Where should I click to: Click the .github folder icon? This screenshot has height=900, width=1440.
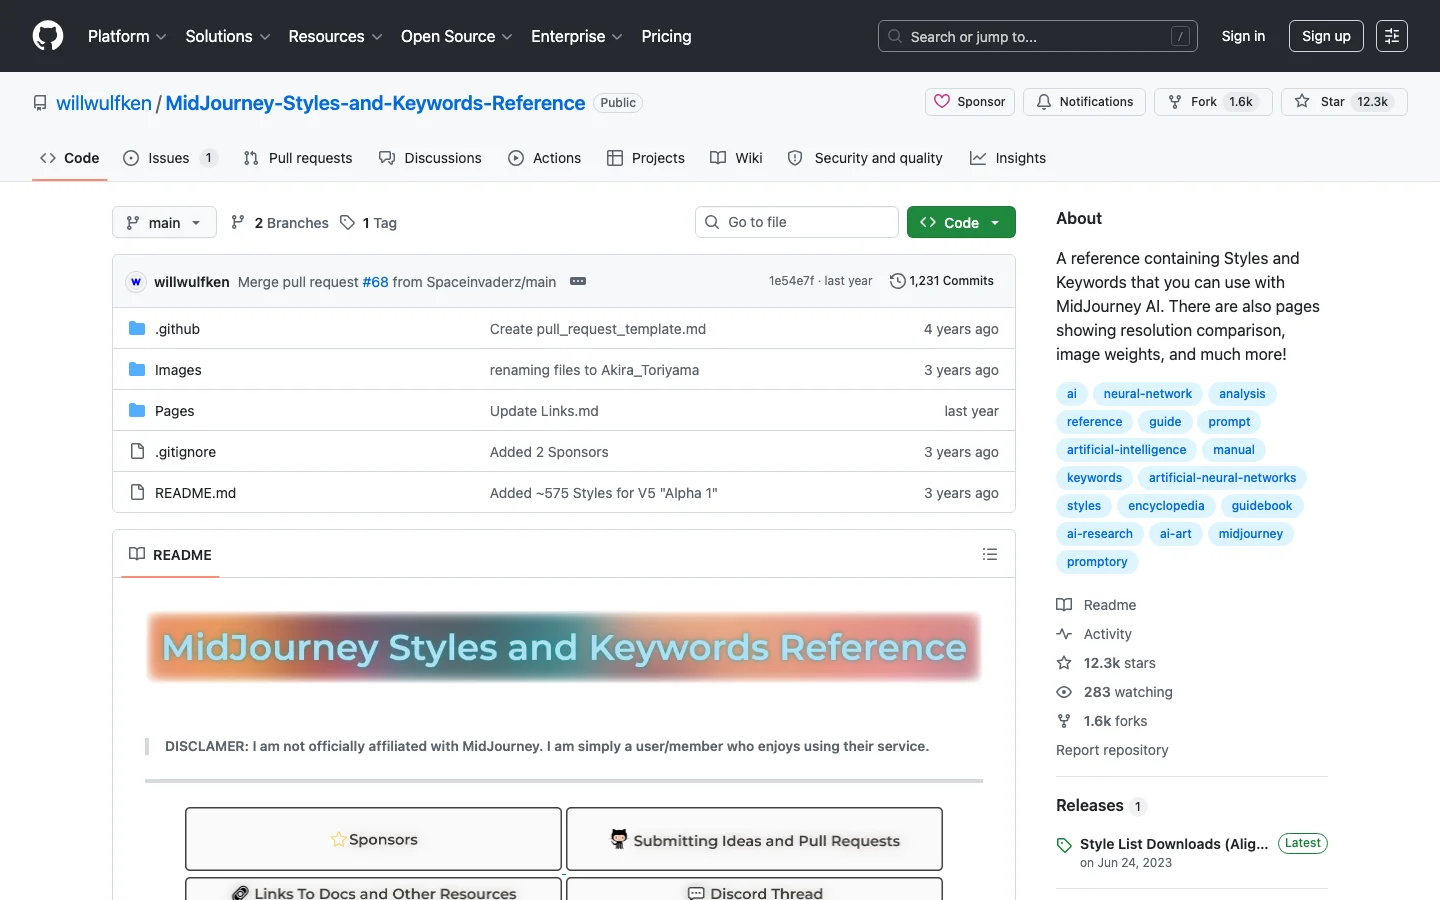[137, 329]
